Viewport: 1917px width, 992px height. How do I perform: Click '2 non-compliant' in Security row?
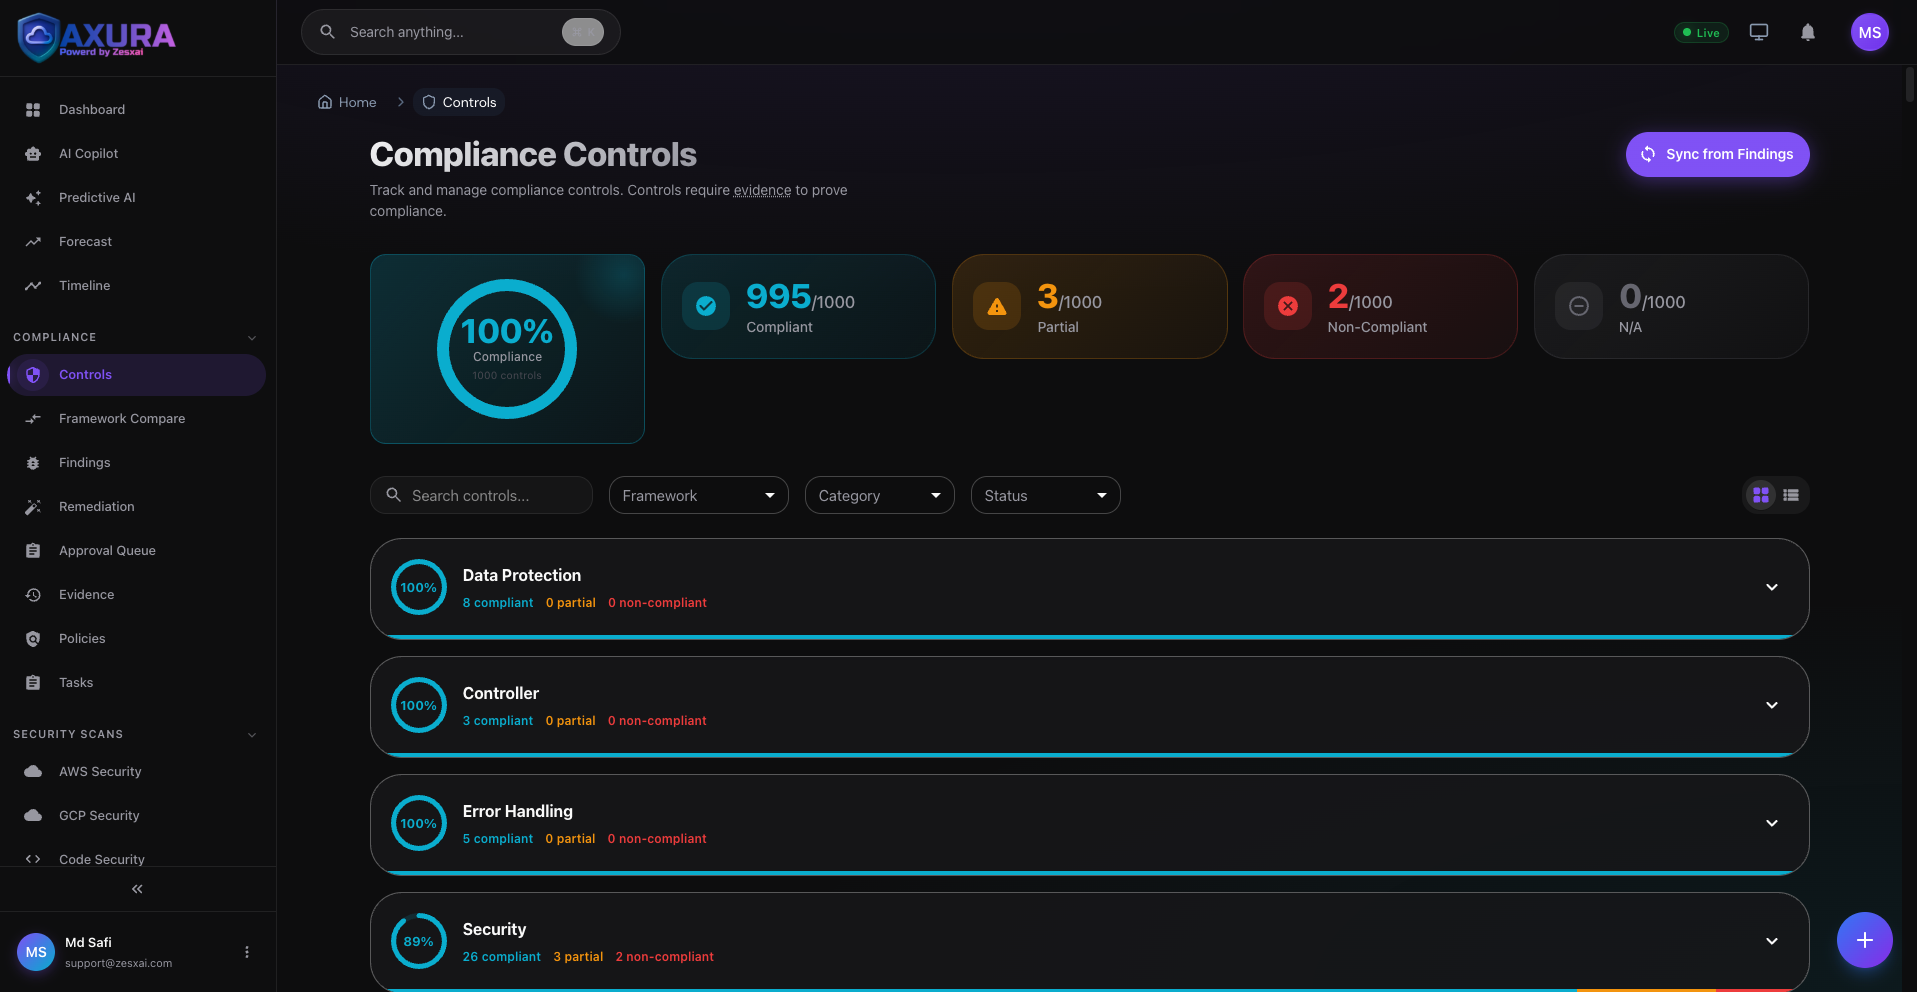665,957
